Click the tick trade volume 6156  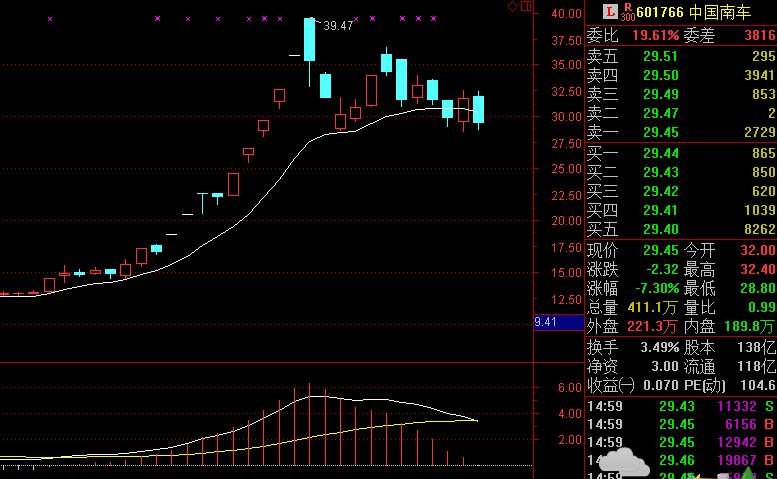point(741,424)
